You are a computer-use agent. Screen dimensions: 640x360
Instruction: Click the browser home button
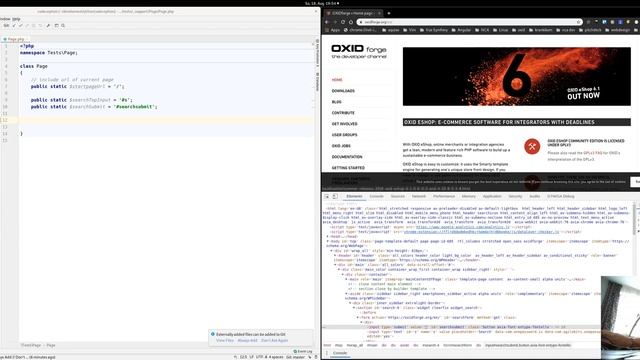click(x=351, y=22)
